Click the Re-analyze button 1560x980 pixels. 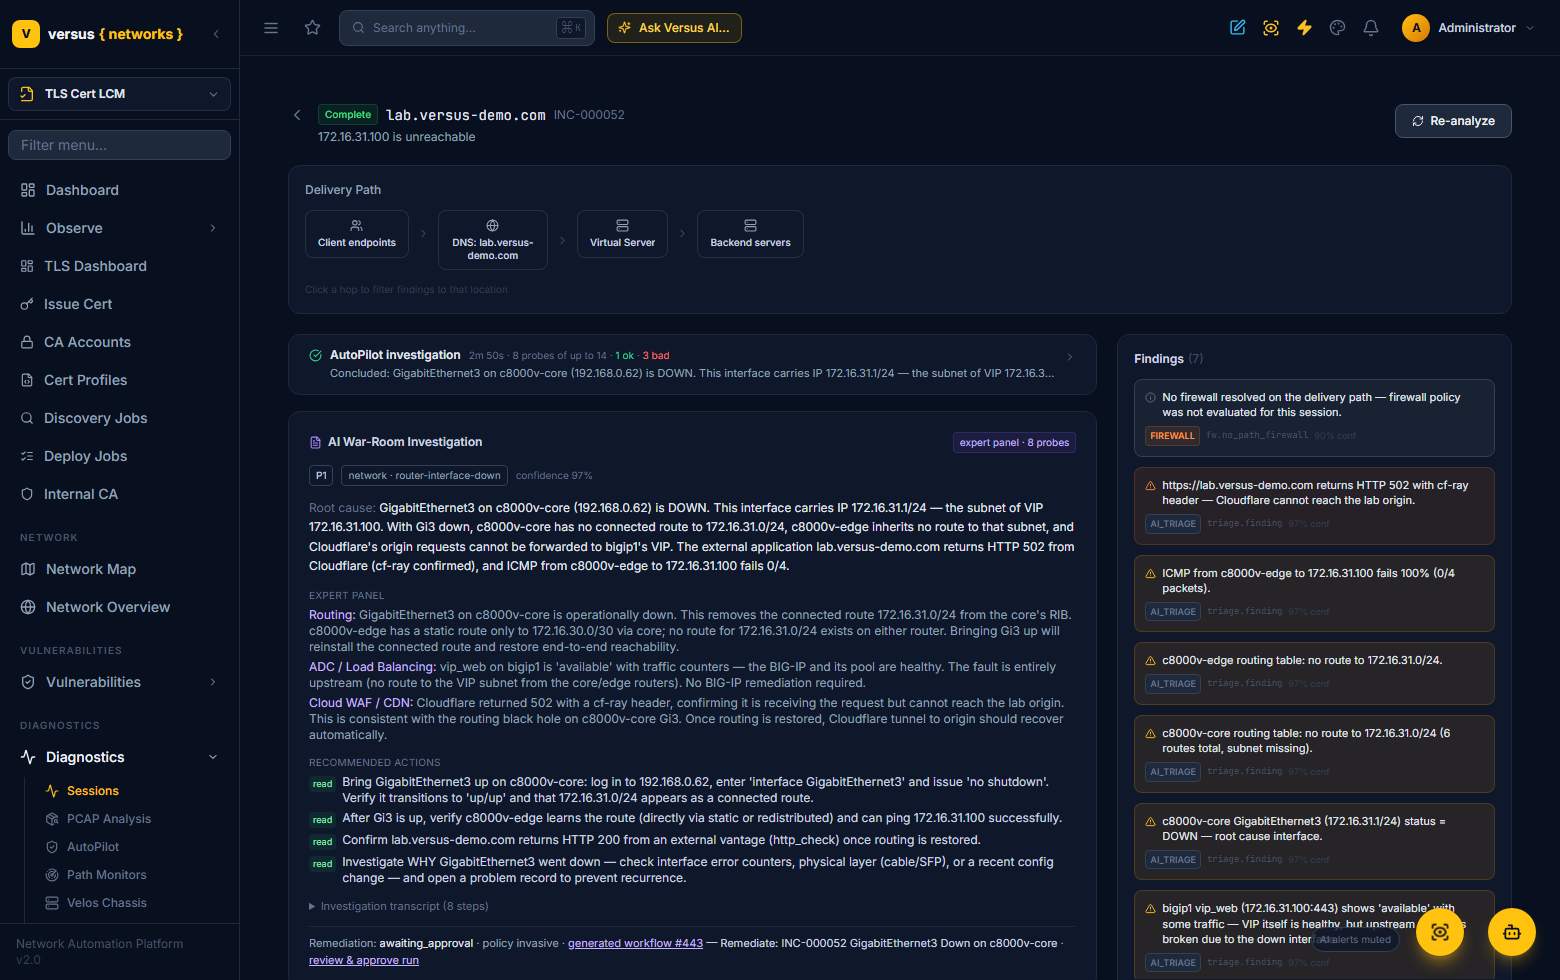click(1453, 121)
